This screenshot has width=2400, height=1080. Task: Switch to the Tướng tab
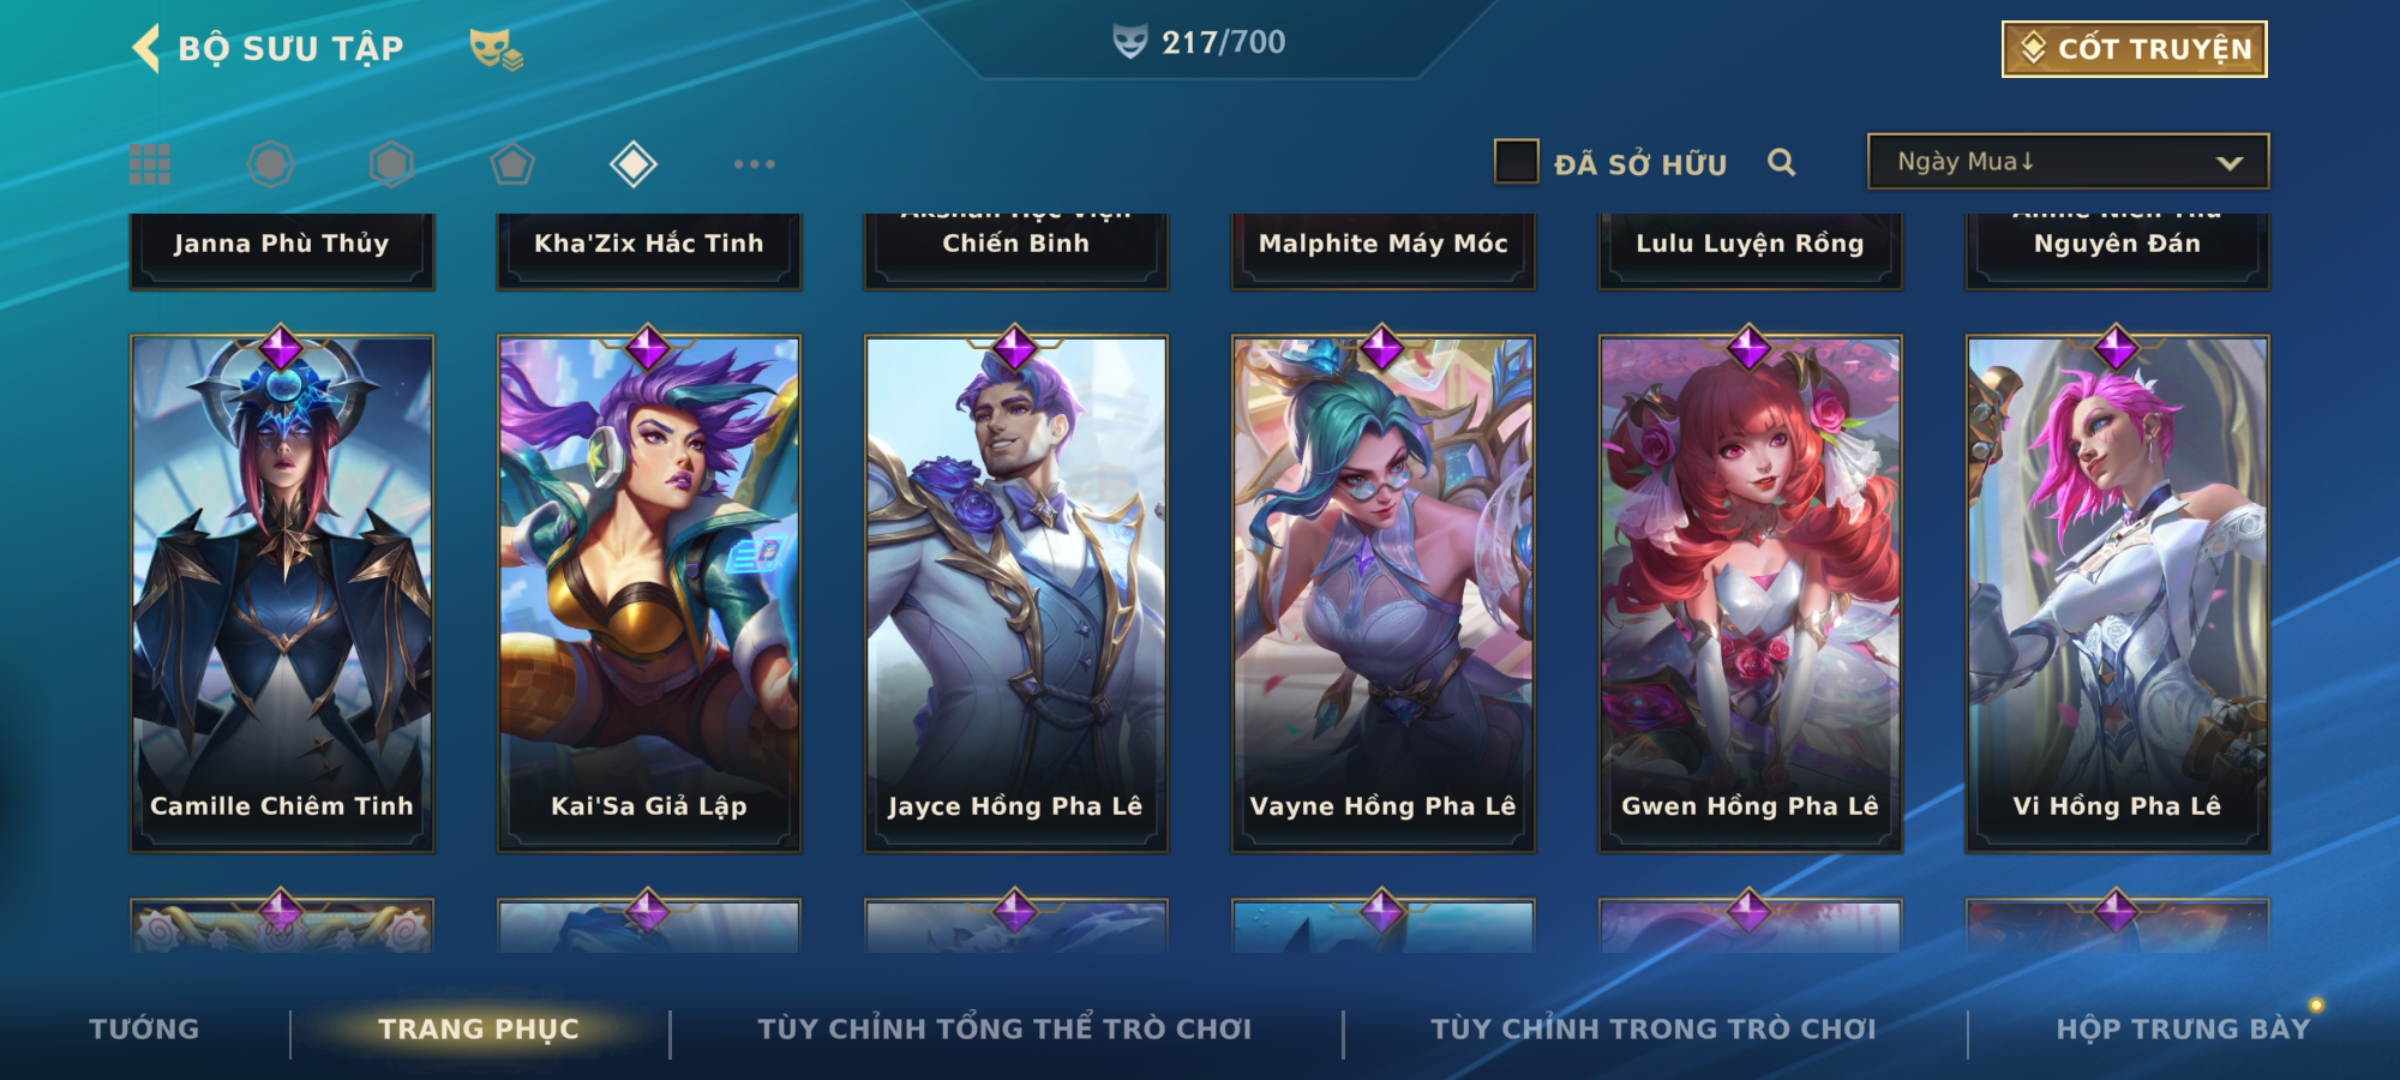pos(144,1029)
